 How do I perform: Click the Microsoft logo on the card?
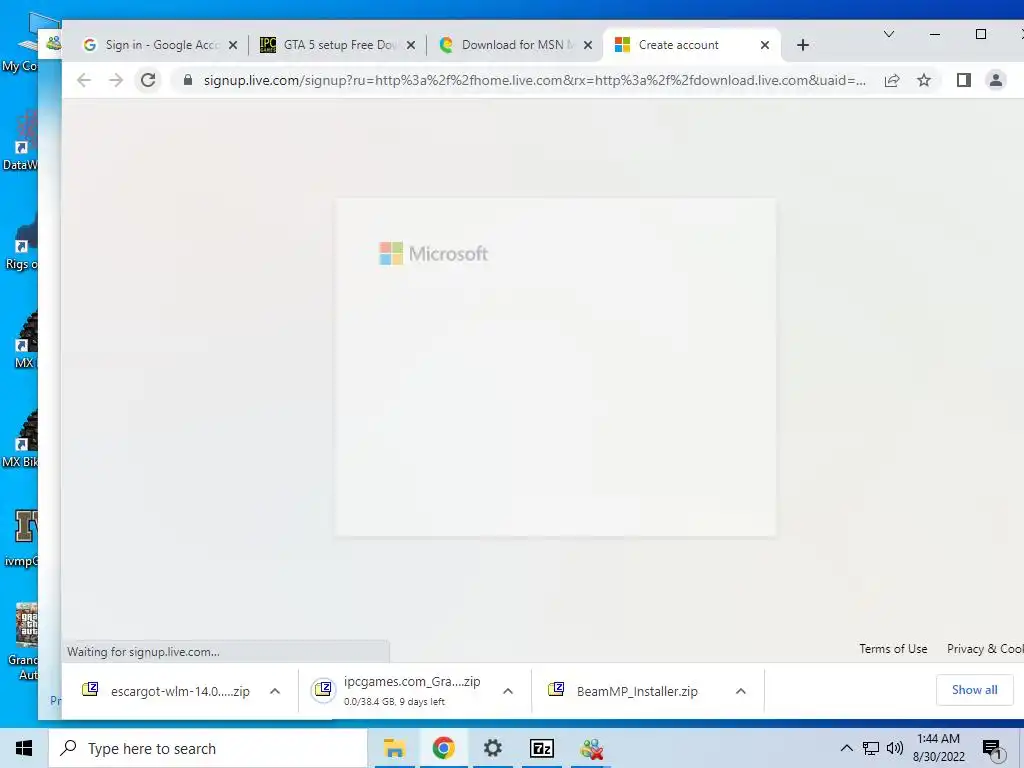pos(434,253)
